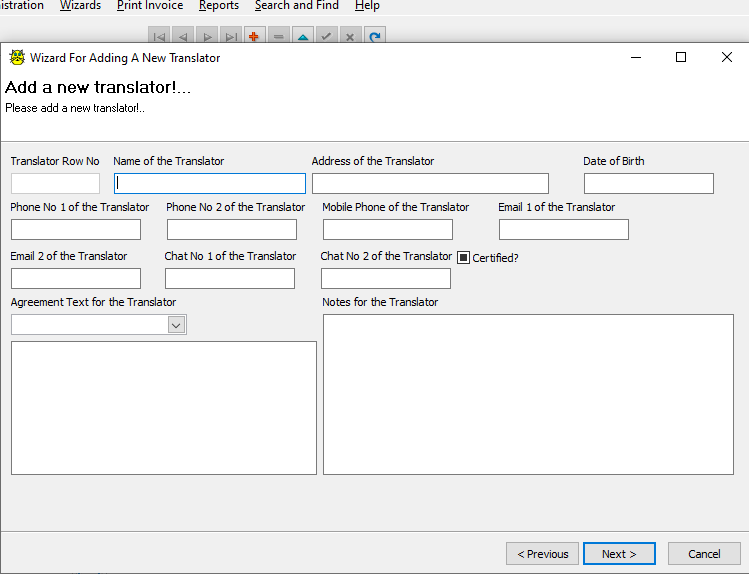Click the checkmark post record icon
The height and width of the screenshot is (575, 749).
click(x=327, y=36)
